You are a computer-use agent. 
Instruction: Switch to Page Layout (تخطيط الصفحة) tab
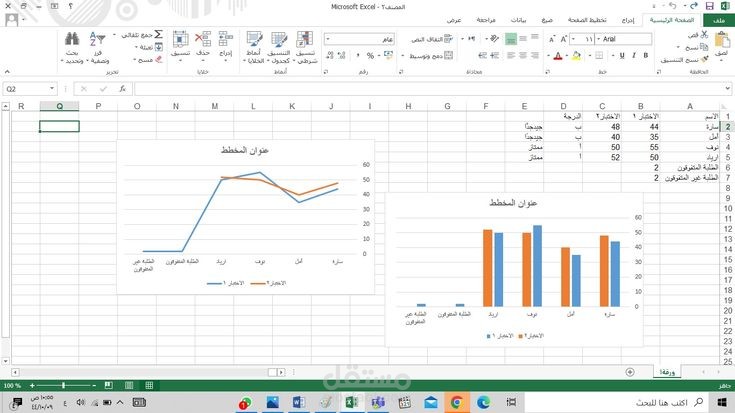[587, 20]
